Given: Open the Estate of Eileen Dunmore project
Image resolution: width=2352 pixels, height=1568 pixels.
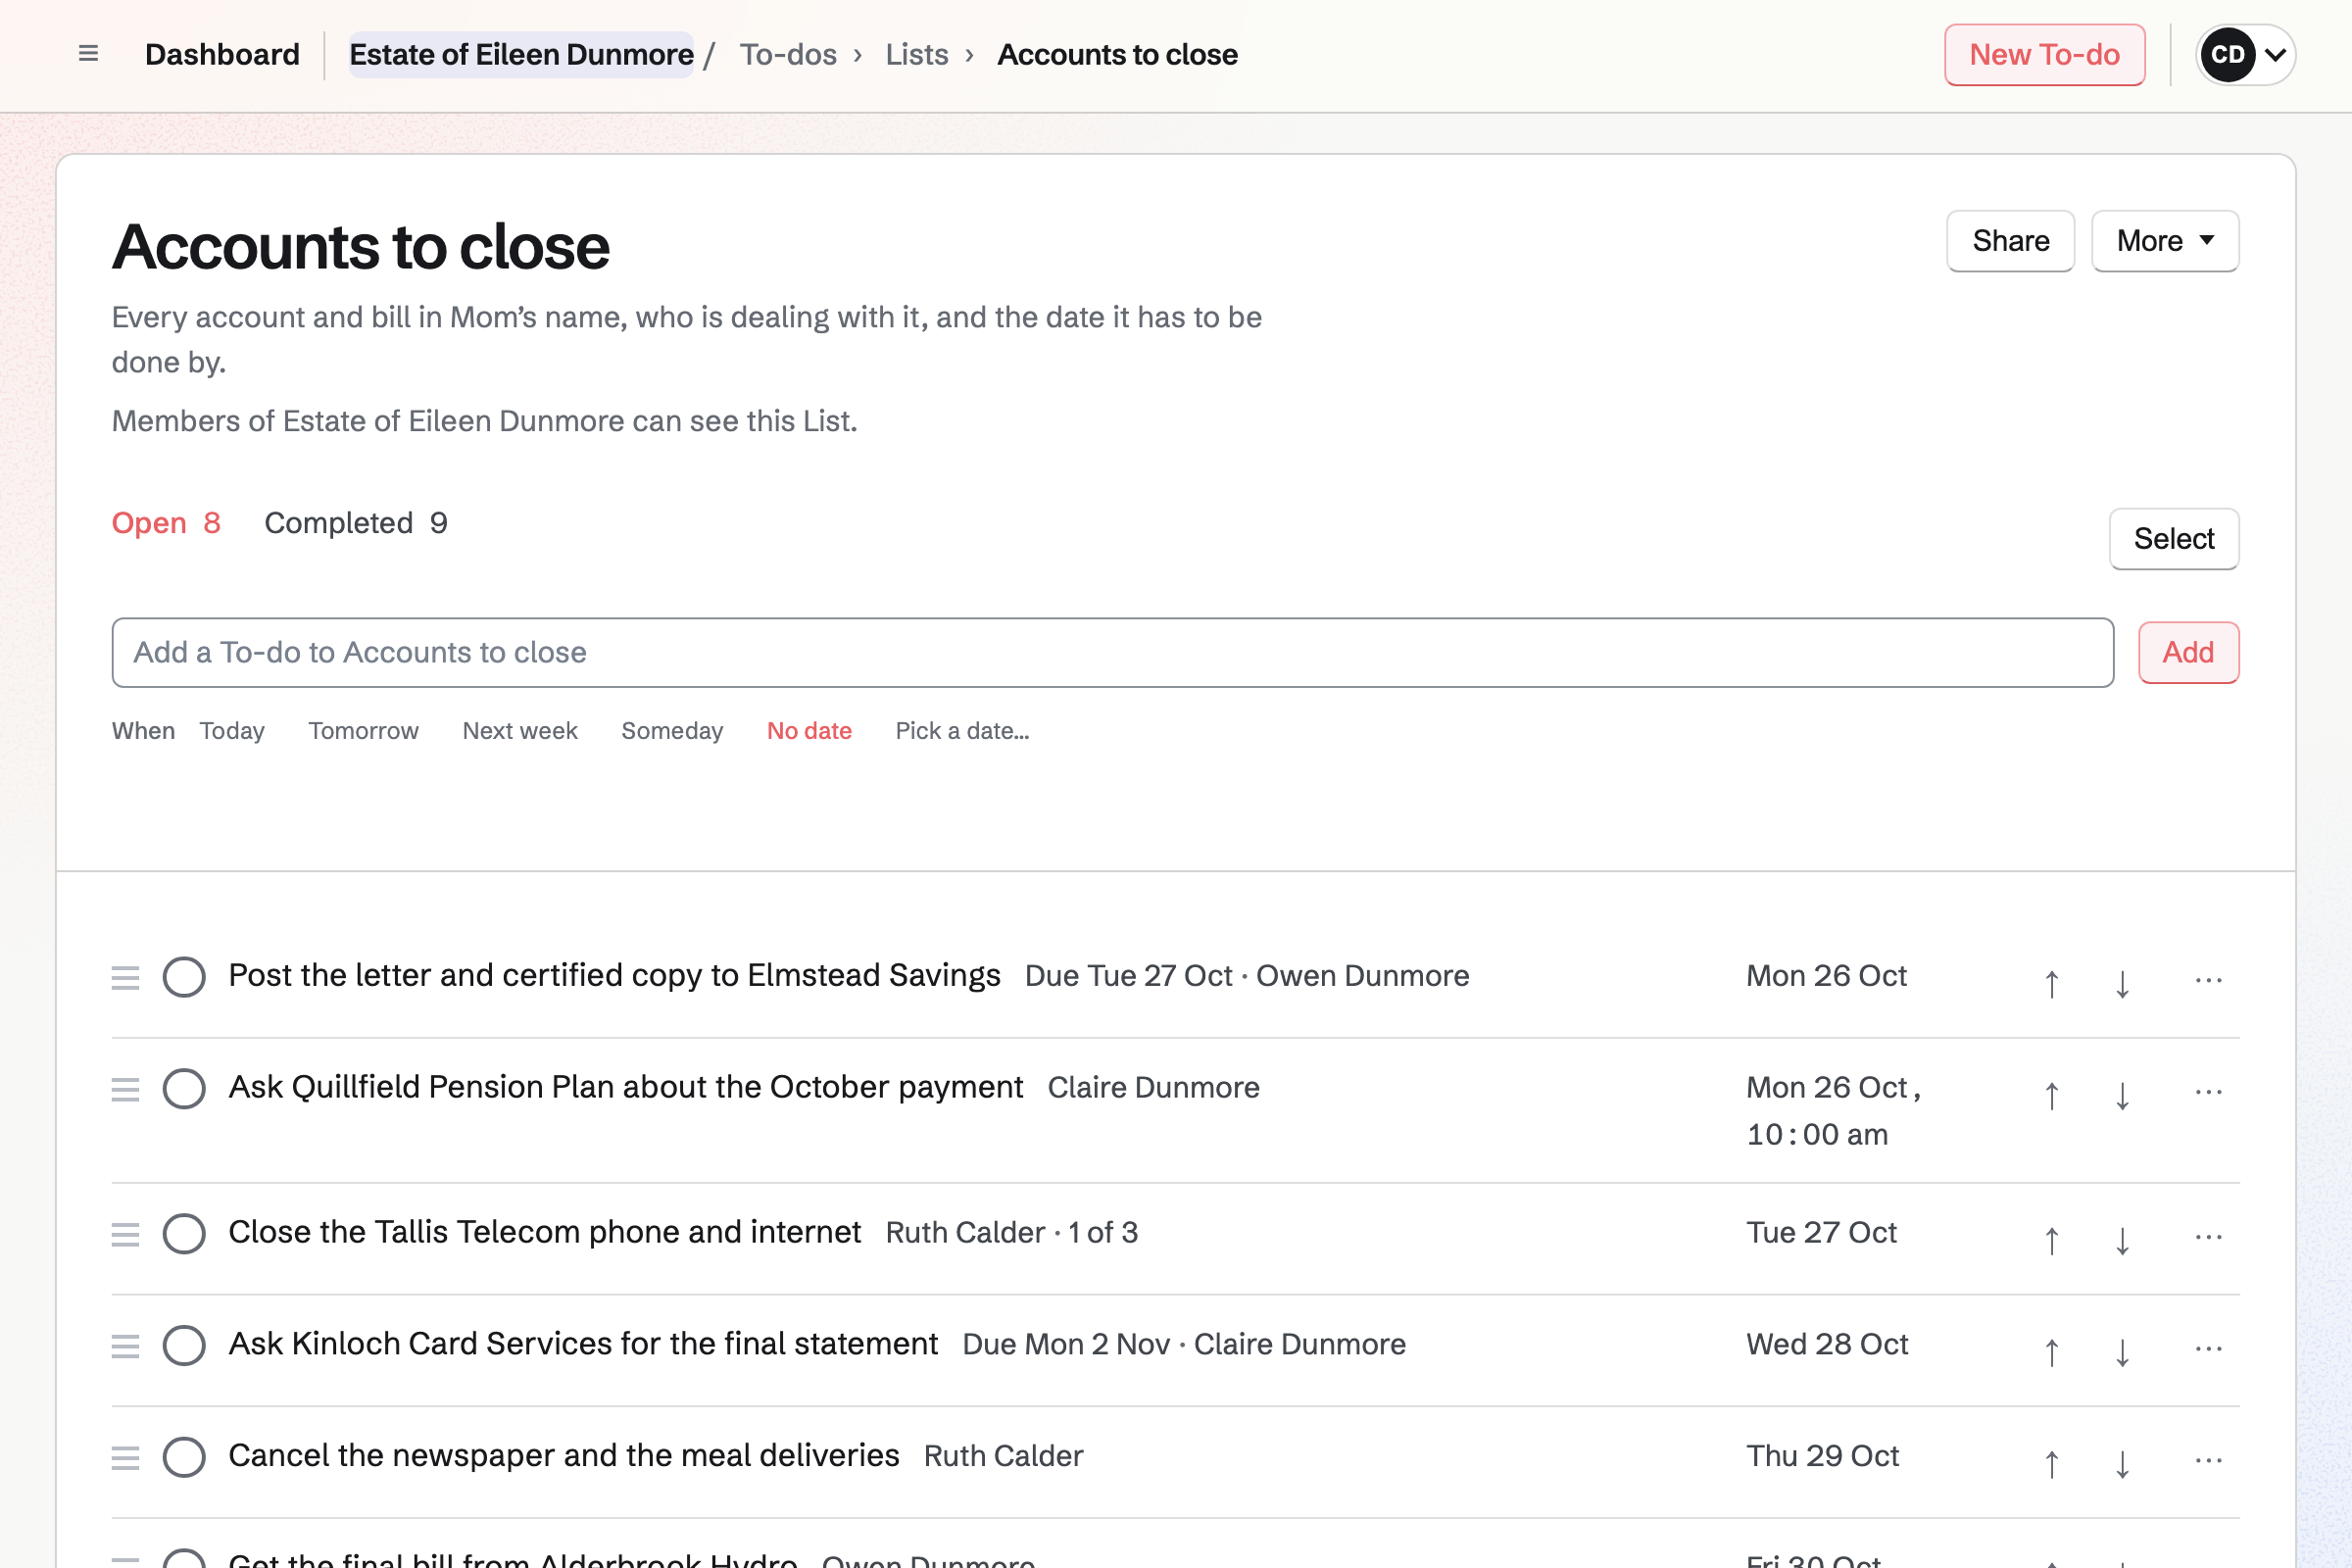Looking at the screenshot, I should click(521, 54).
